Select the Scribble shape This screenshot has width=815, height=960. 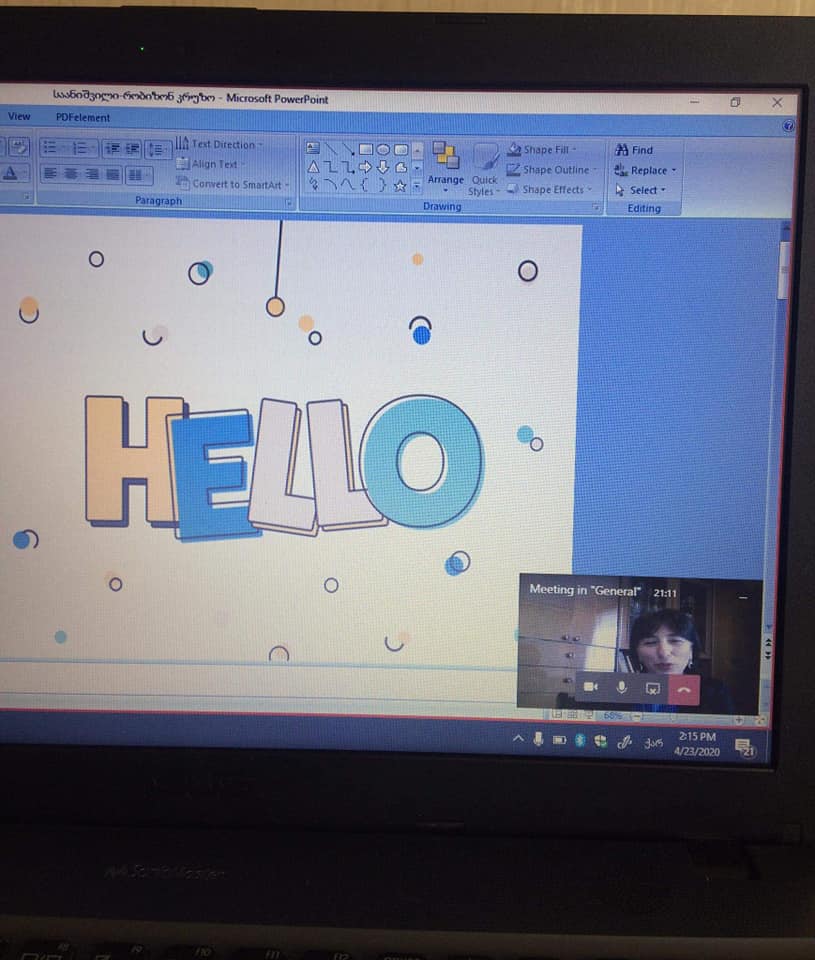[x=313, y=184]
